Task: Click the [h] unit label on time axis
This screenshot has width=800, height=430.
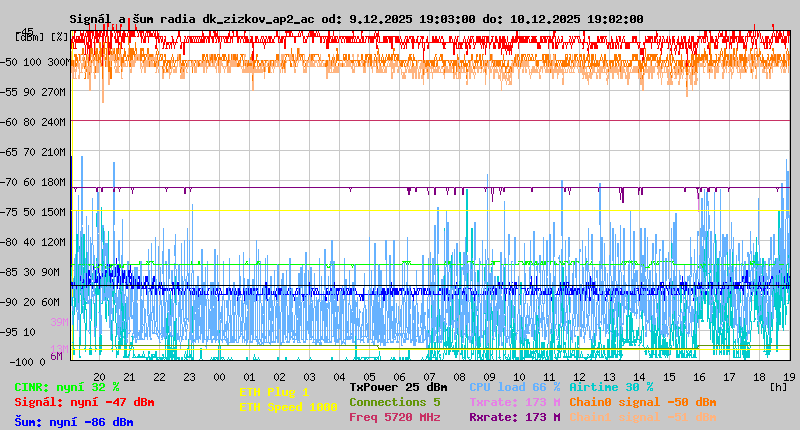Action: 778,385
